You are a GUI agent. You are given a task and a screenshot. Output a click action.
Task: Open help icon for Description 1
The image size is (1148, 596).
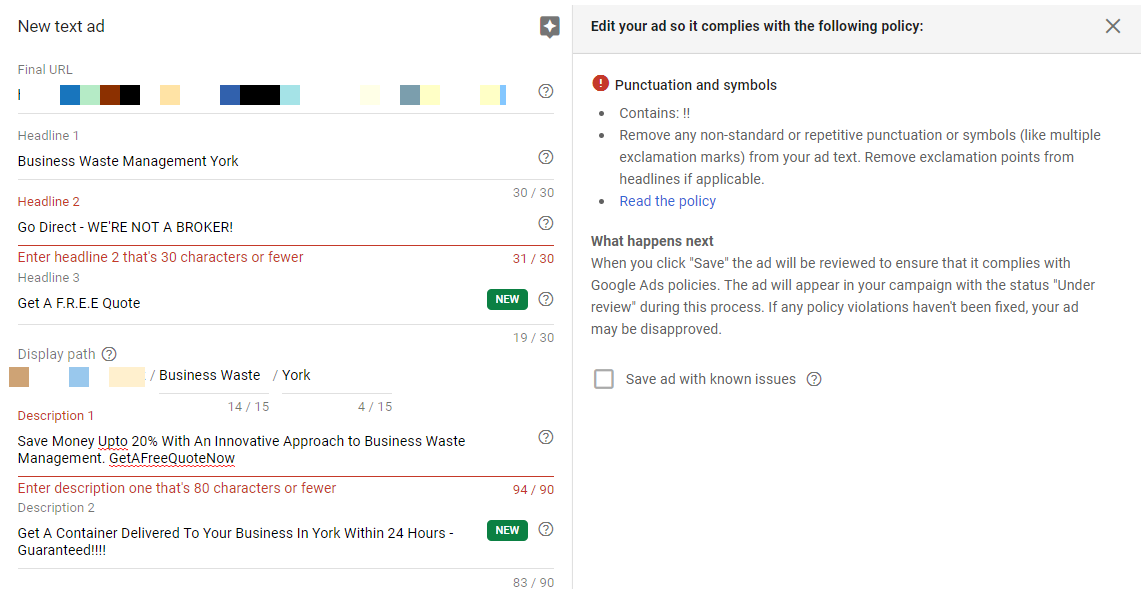tap(546, 437)
